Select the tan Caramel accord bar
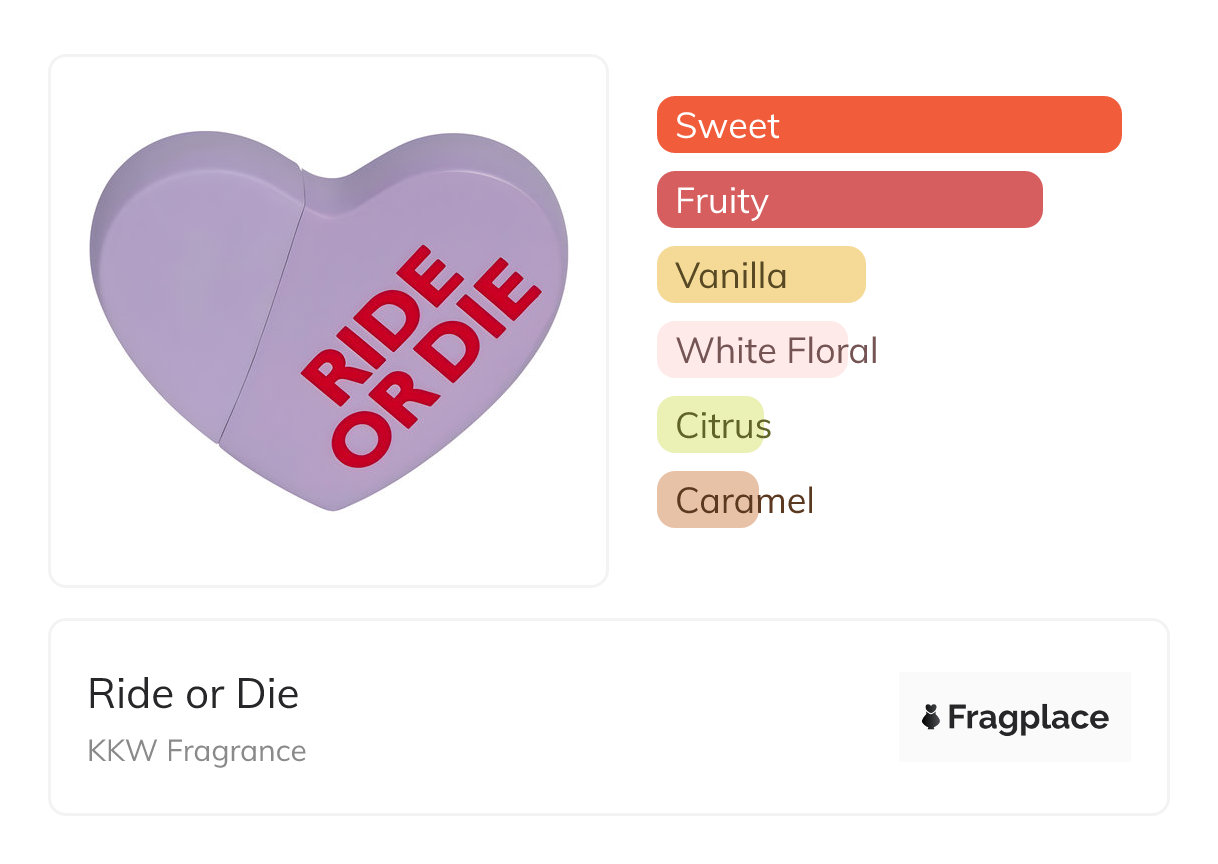 pos(707,500)
